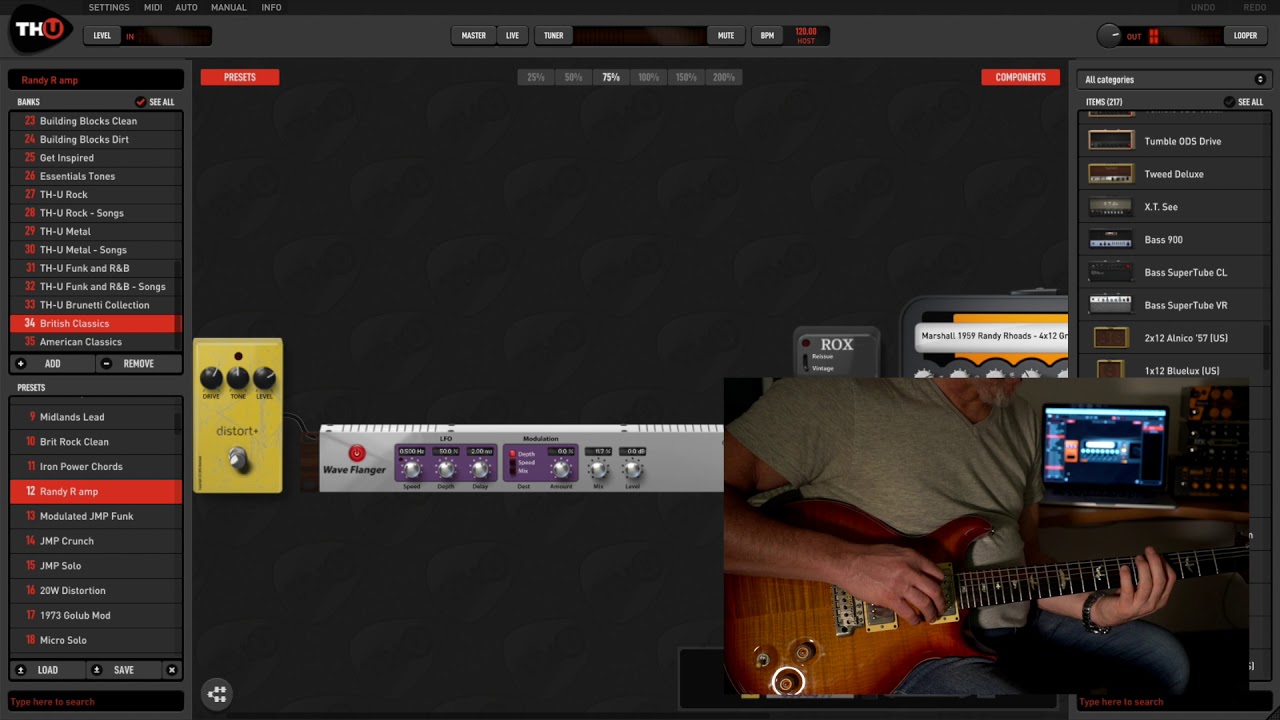Click the Bass SuperTube VR thumbnail
The image size is (1280, 720).
point(1111,305)
